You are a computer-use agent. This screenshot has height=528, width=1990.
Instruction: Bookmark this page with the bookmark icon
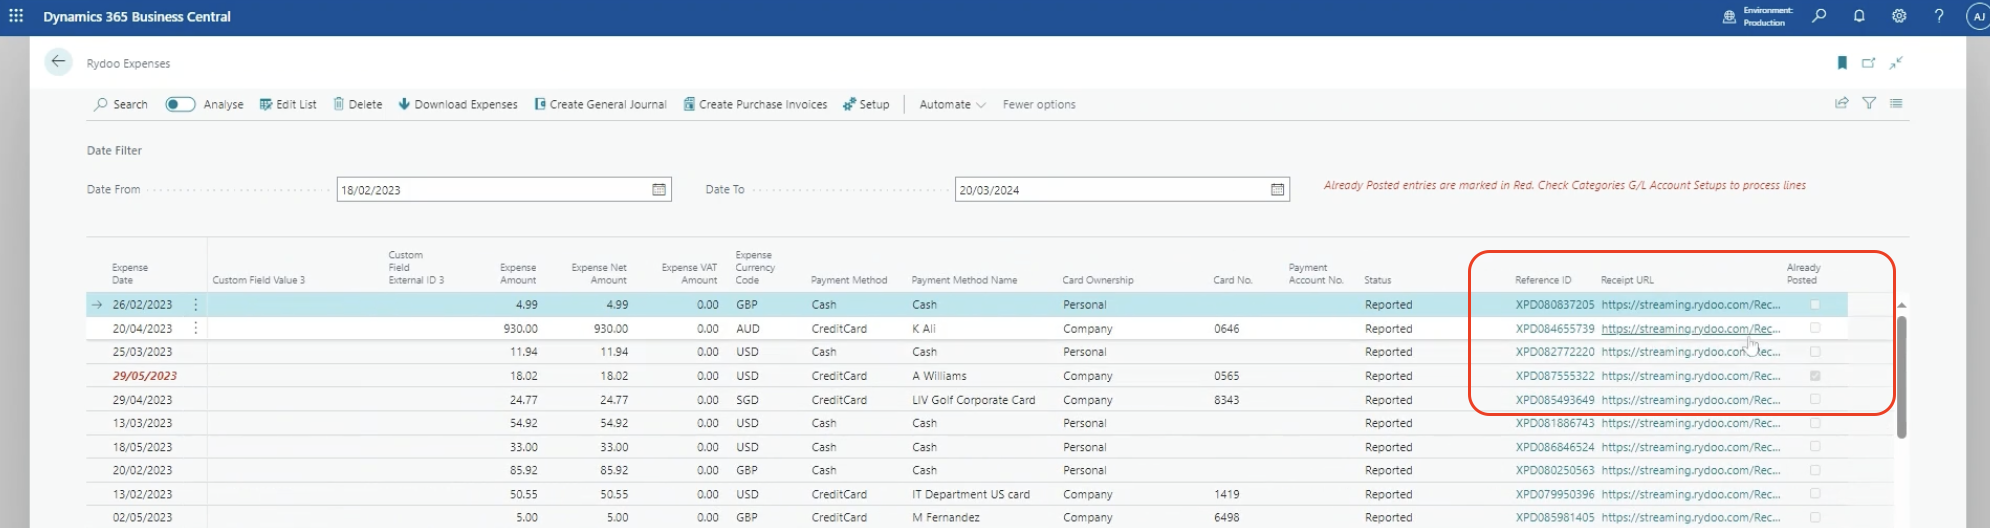click(1842, 63)
